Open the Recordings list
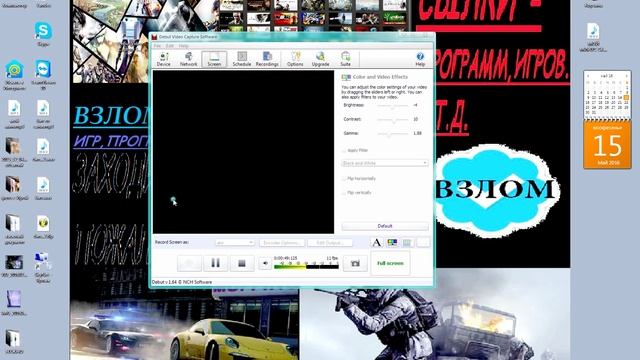Image resolution: width=640 pixels, height=360 pixels. tap(267, 59)
